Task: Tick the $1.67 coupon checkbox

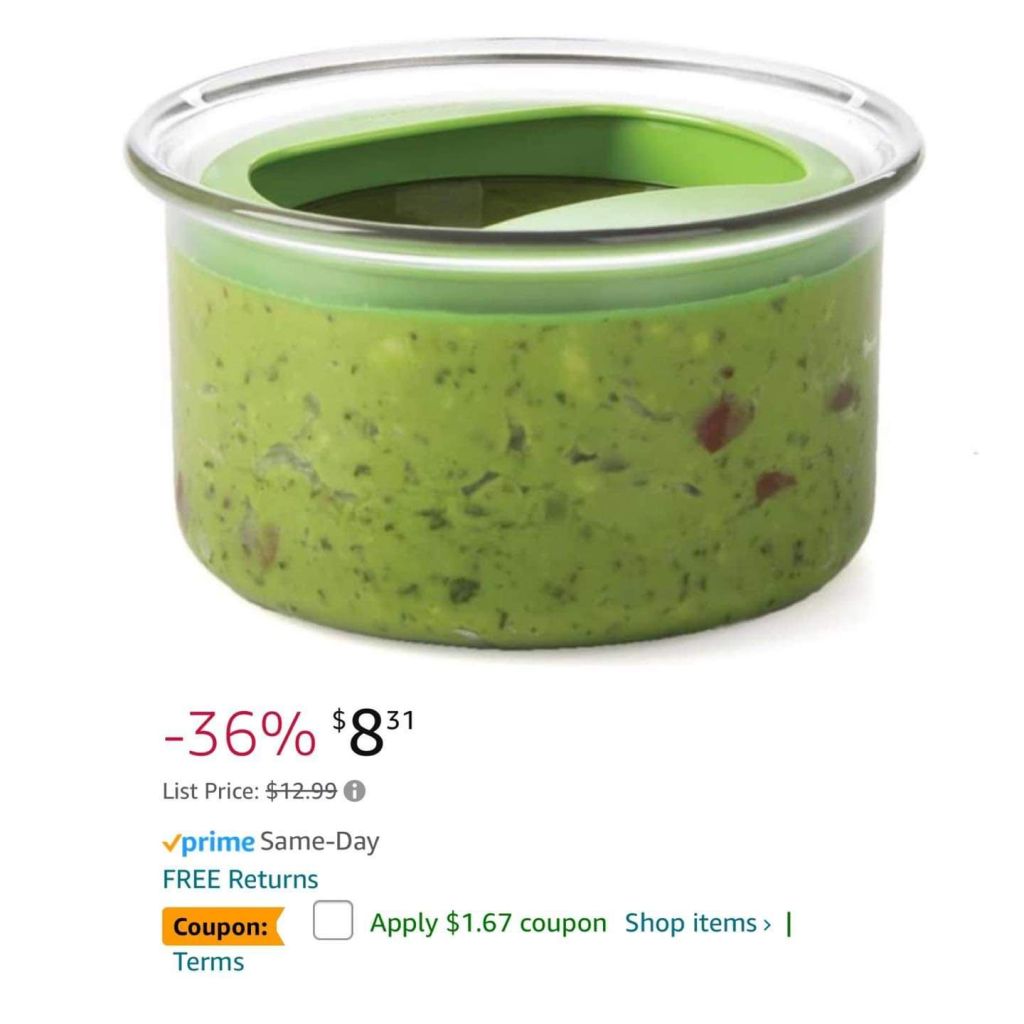Action: (x=333, y=920)
